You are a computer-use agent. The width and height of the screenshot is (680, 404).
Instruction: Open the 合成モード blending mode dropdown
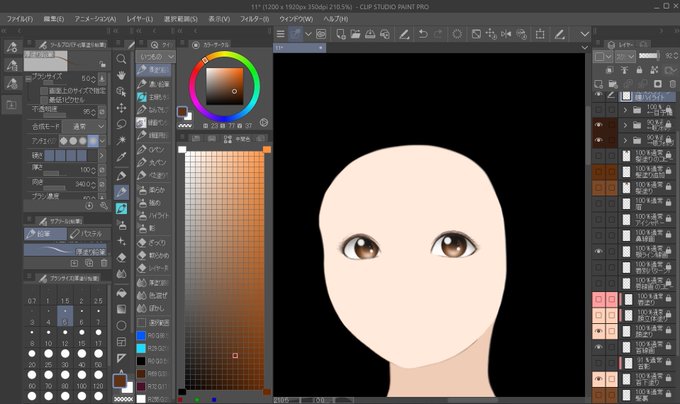pos(83,127)
